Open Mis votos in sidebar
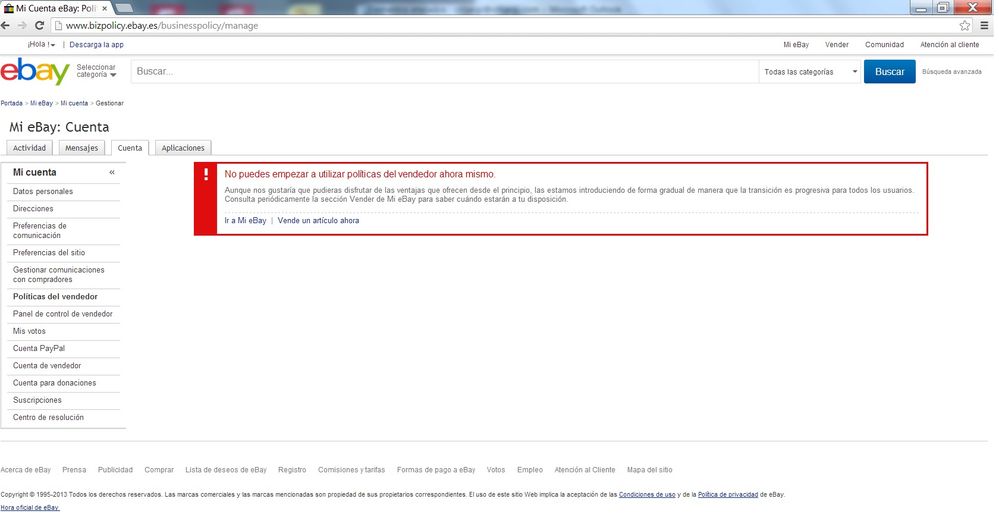Screen dimensions: 999x526 29,331
